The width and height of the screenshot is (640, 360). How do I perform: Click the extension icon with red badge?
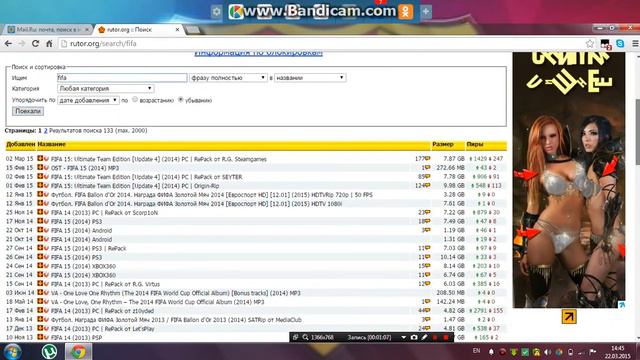pyautogui.click(x=605, y=44)
